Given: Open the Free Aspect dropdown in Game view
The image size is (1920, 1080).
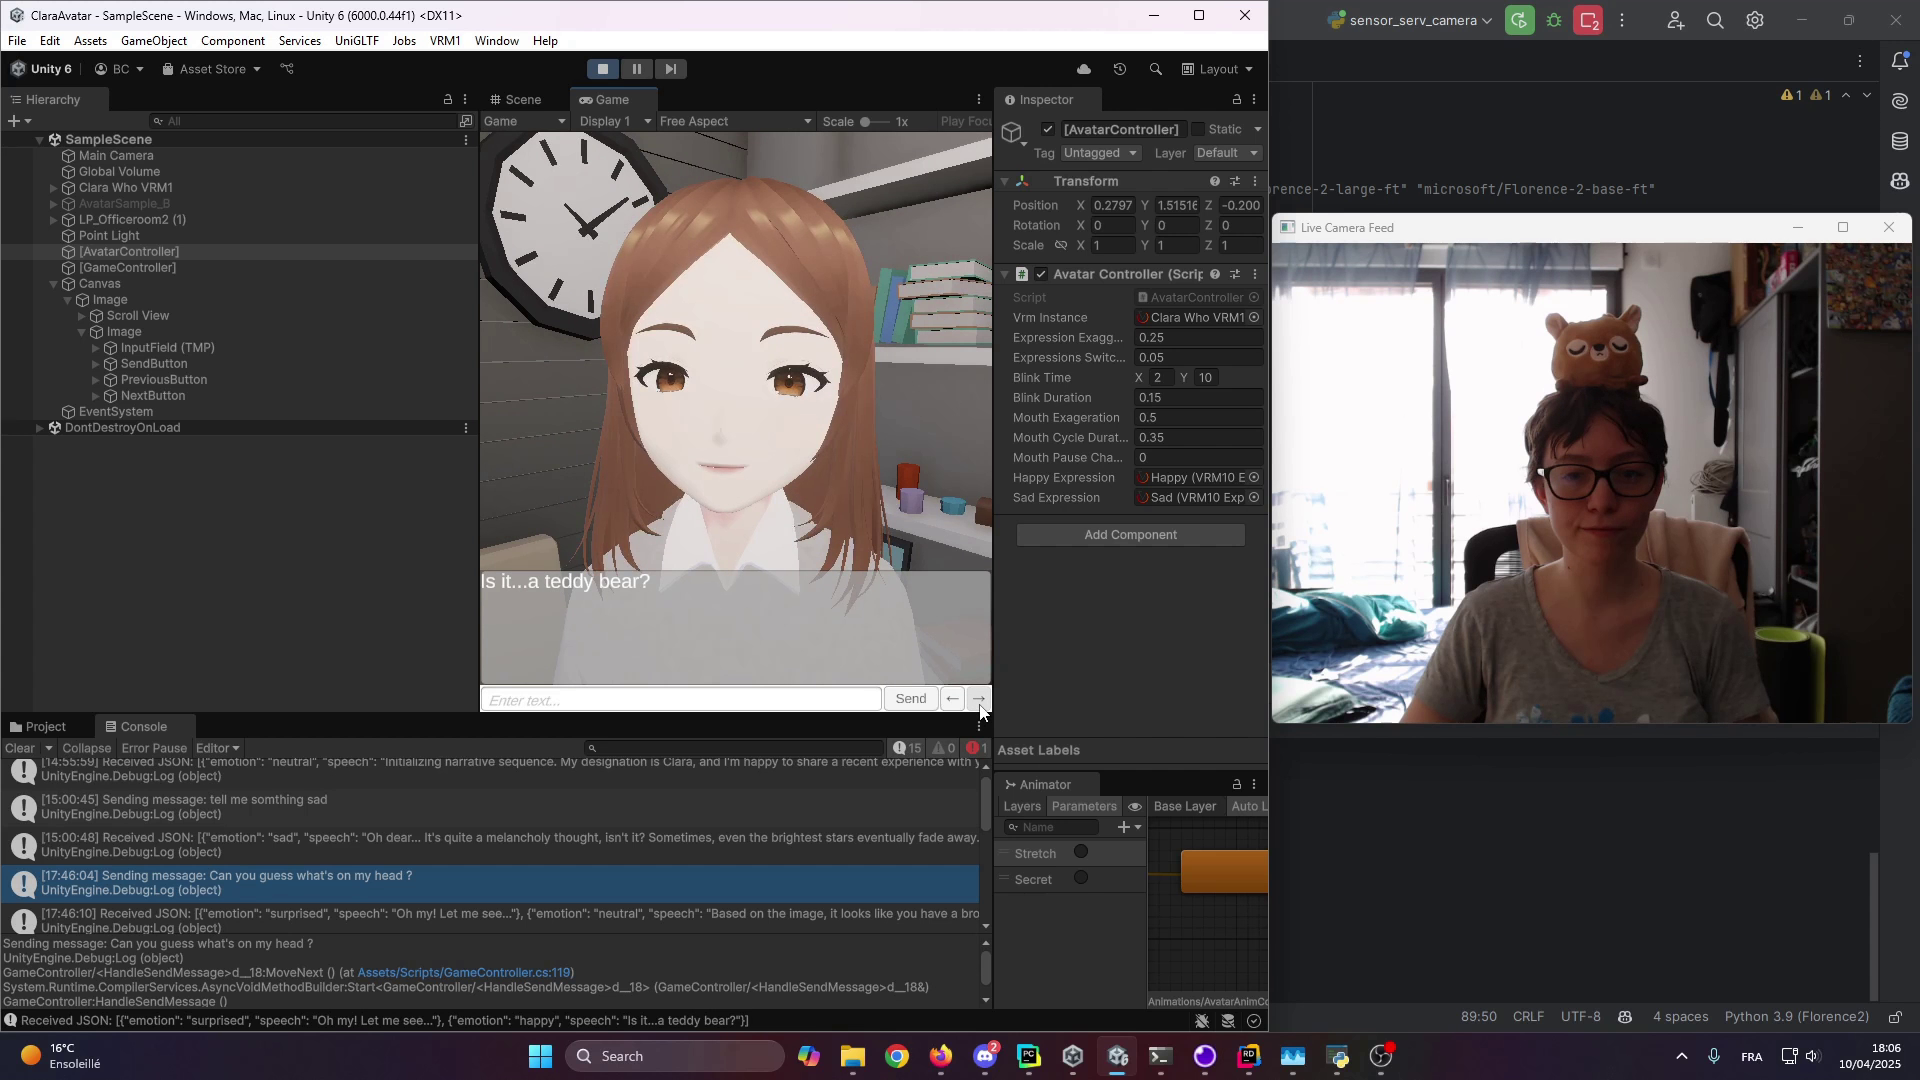Looking at the screenshot, I should pos(735,121).
